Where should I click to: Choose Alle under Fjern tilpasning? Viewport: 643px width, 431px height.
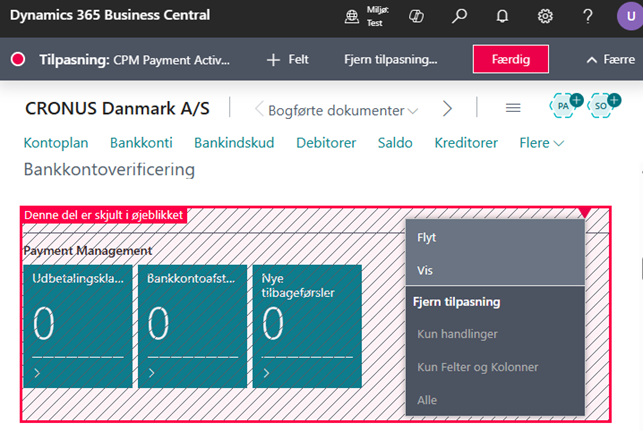tap(495, 400)
